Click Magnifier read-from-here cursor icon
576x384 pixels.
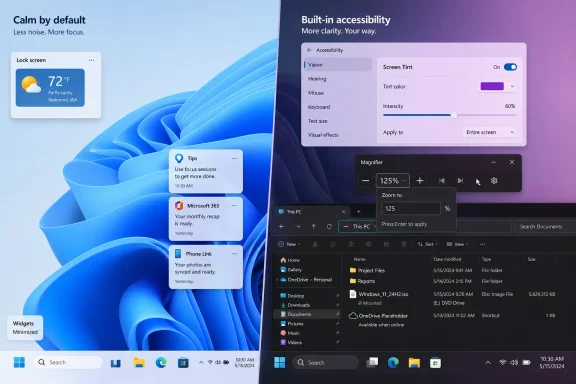pos(478,182)
